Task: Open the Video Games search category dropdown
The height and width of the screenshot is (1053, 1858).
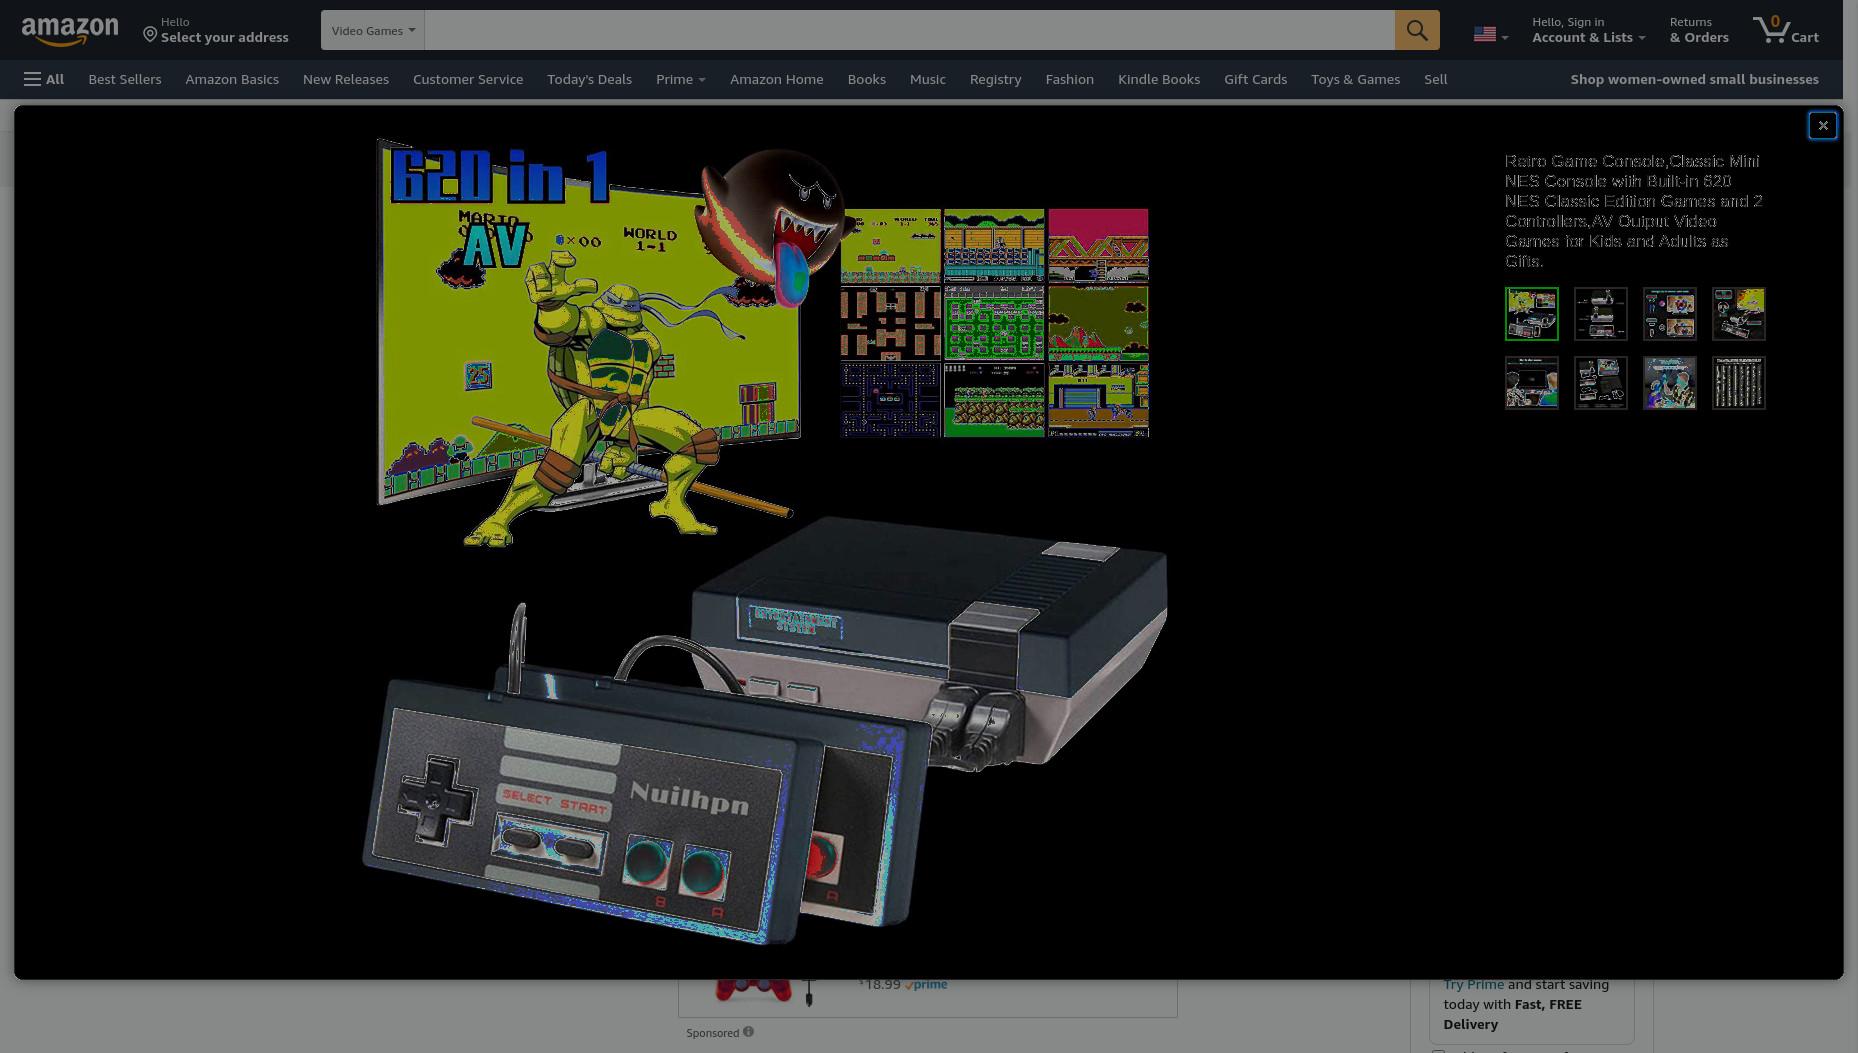Action: (x=373, y=30)
